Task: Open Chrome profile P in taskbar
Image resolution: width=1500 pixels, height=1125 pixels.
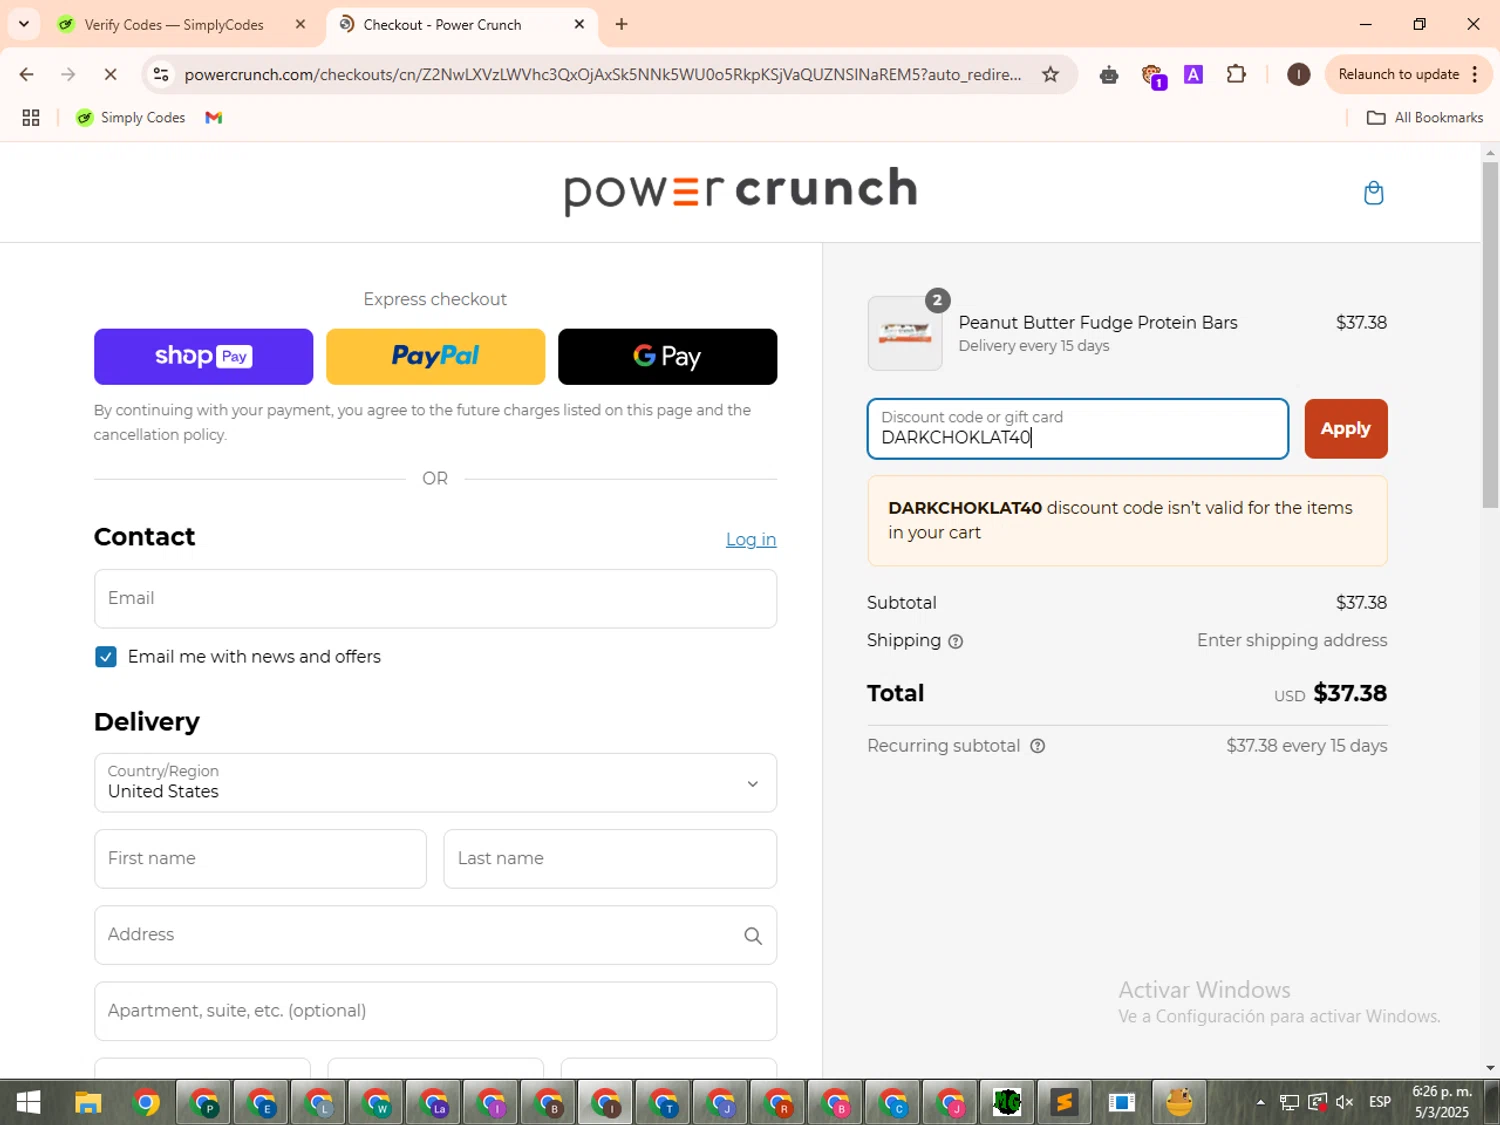Action: [204, 1103]
